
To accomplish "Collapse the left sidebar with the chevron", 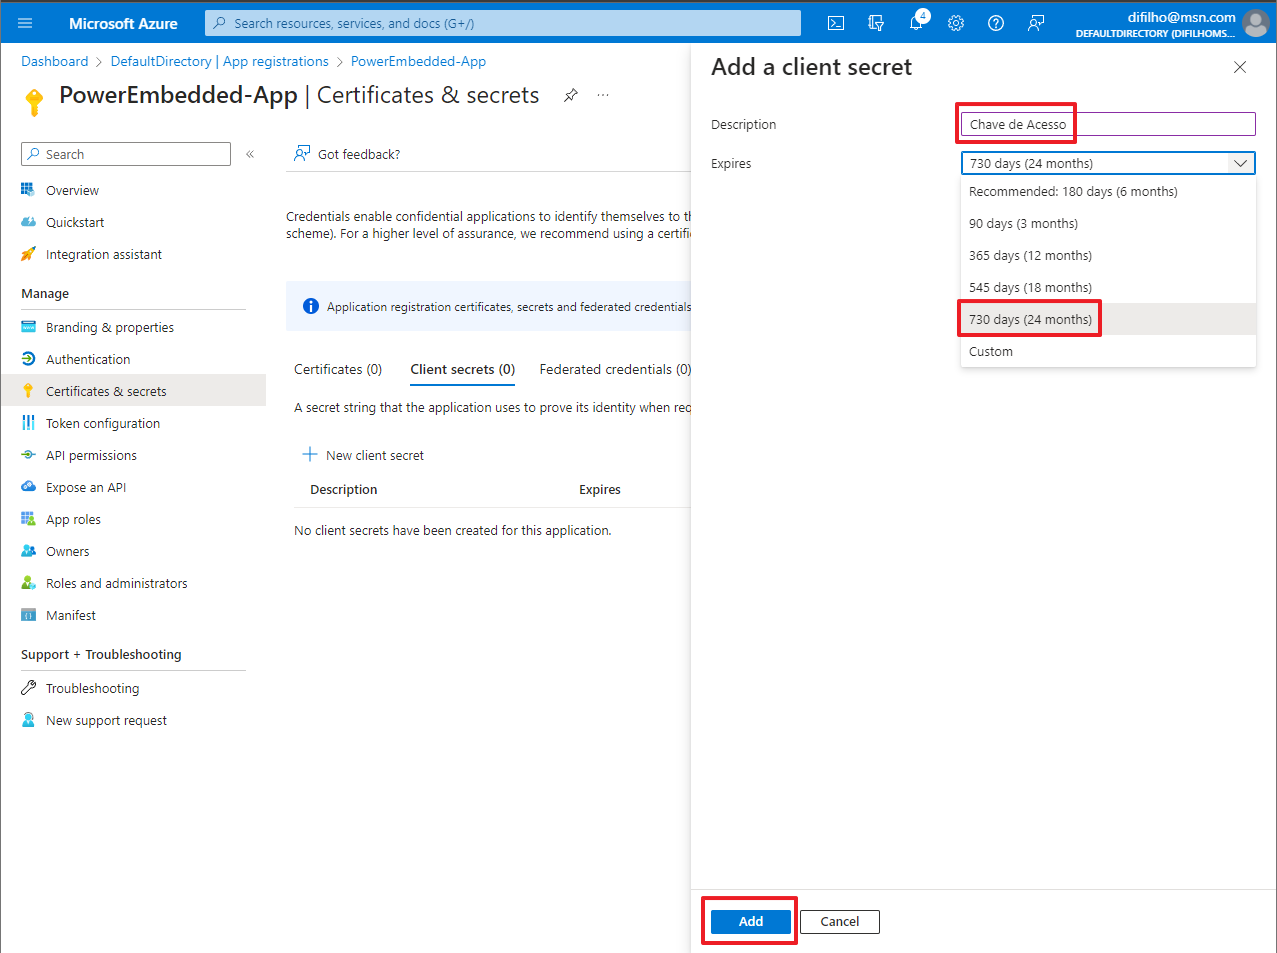I will 250,154.
